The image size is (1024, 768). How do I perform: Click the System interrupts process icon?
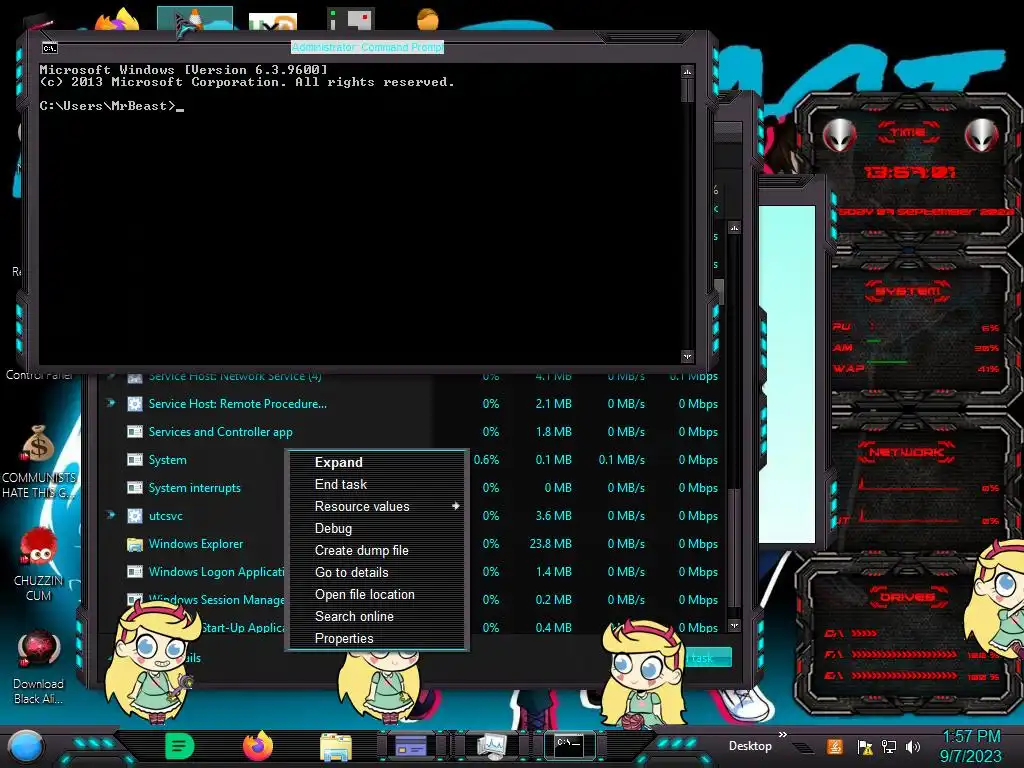(135, 488)
